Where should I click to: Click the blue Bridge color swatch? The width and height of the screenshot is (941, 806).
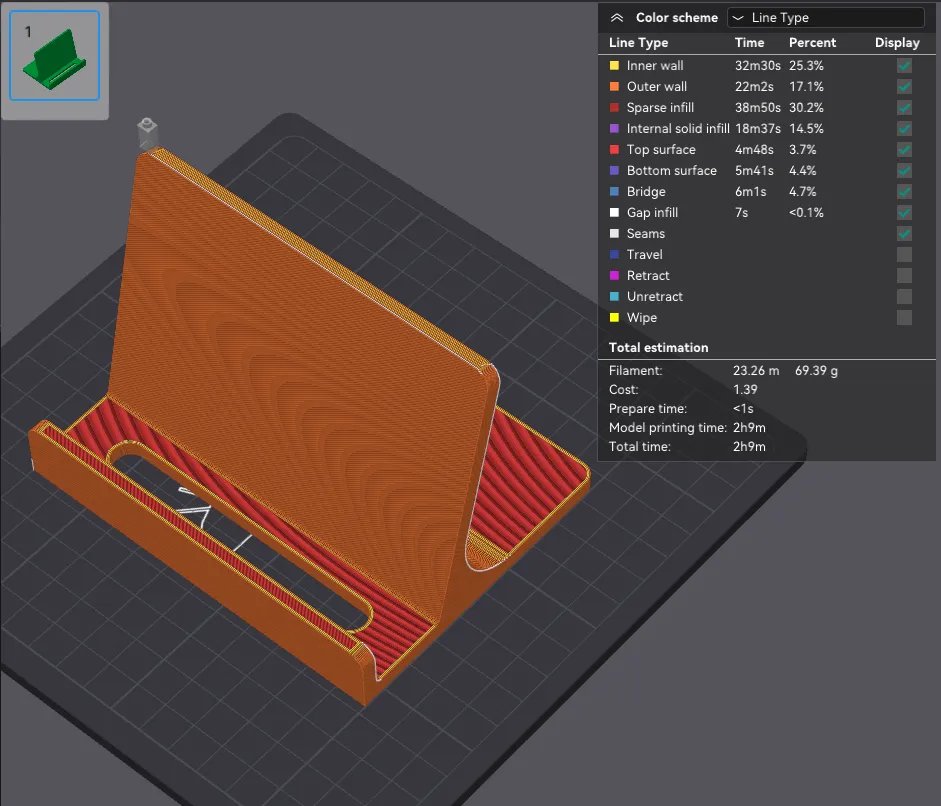(615, 192)
